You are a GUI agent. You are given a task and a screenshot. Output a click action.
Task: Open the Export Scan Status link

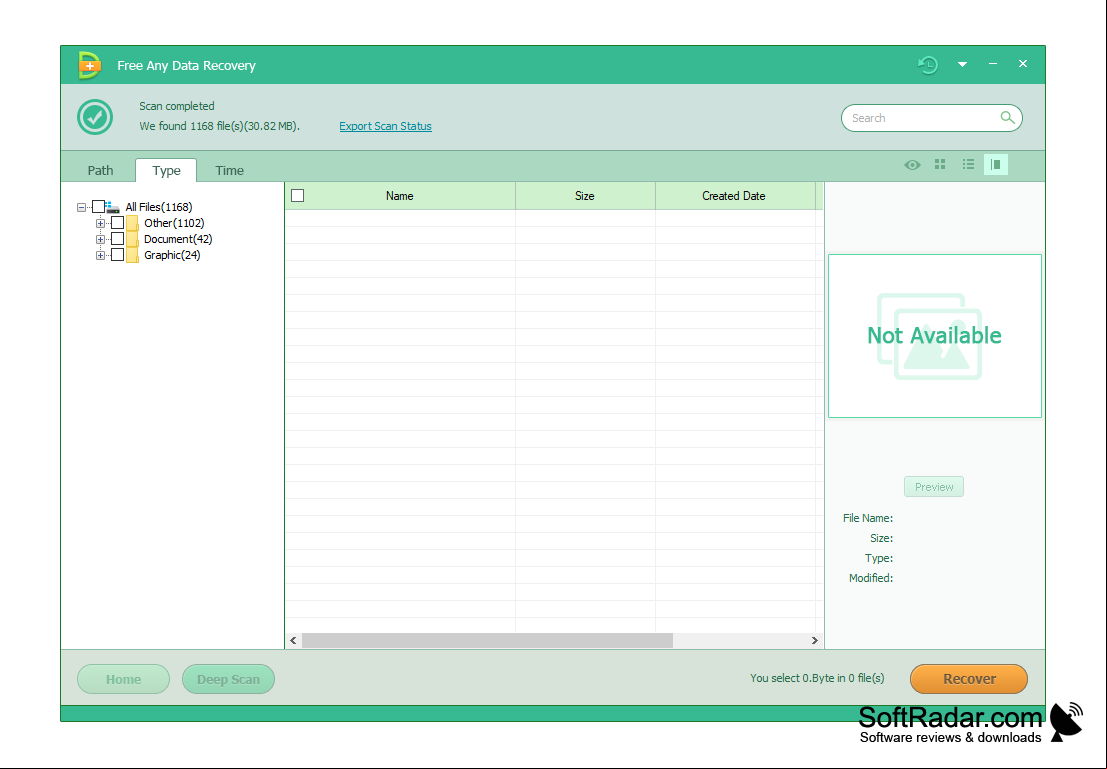click(x=385, y=126)
